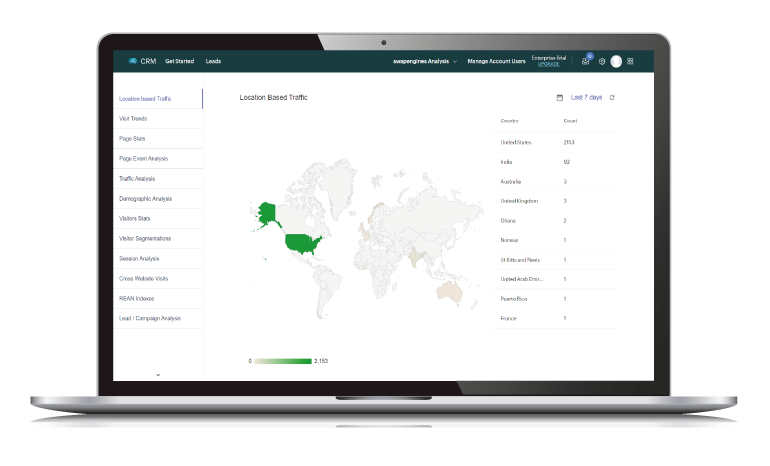Open Visitors Stats in sidebar
This screenshot has width=770, height=466.
[158, 219]
